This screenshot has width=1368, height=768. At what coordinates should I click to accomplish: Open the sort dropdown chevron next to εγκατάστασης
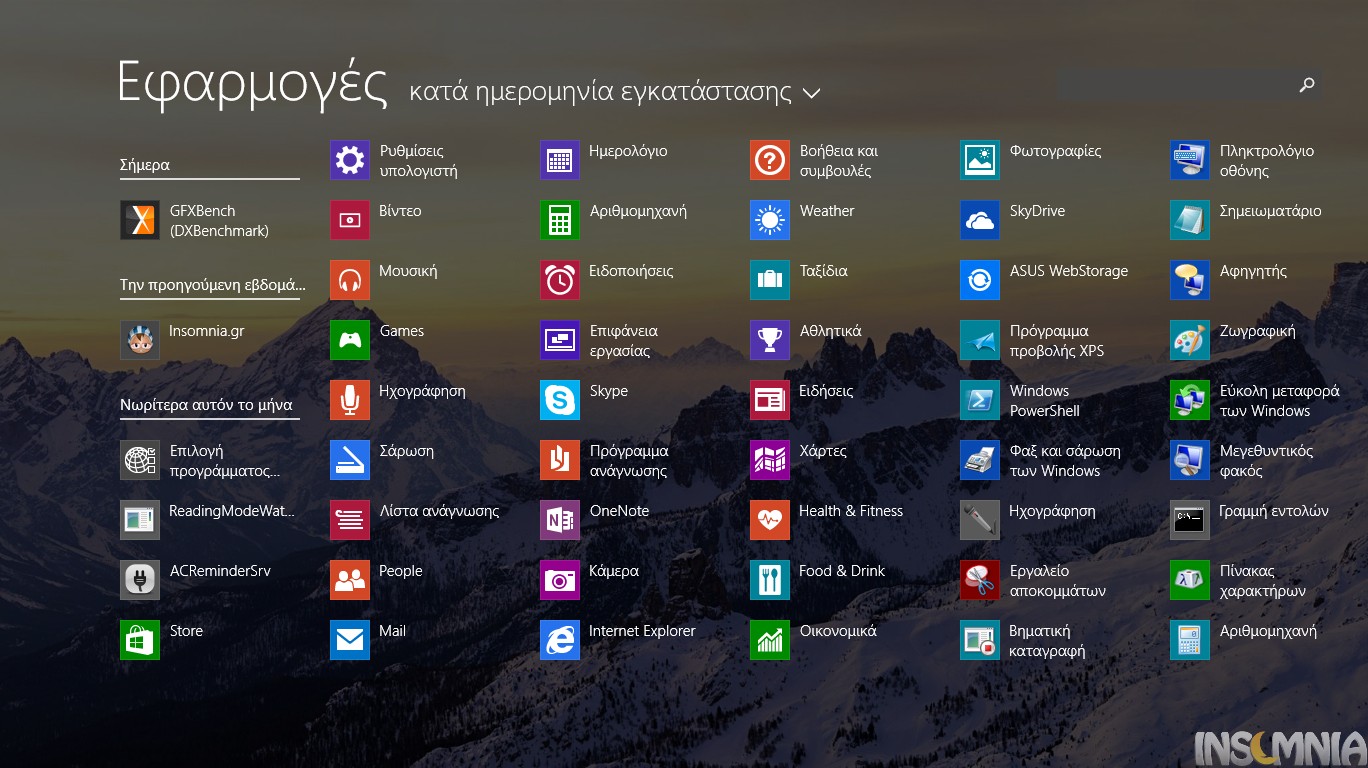[811, 94]
